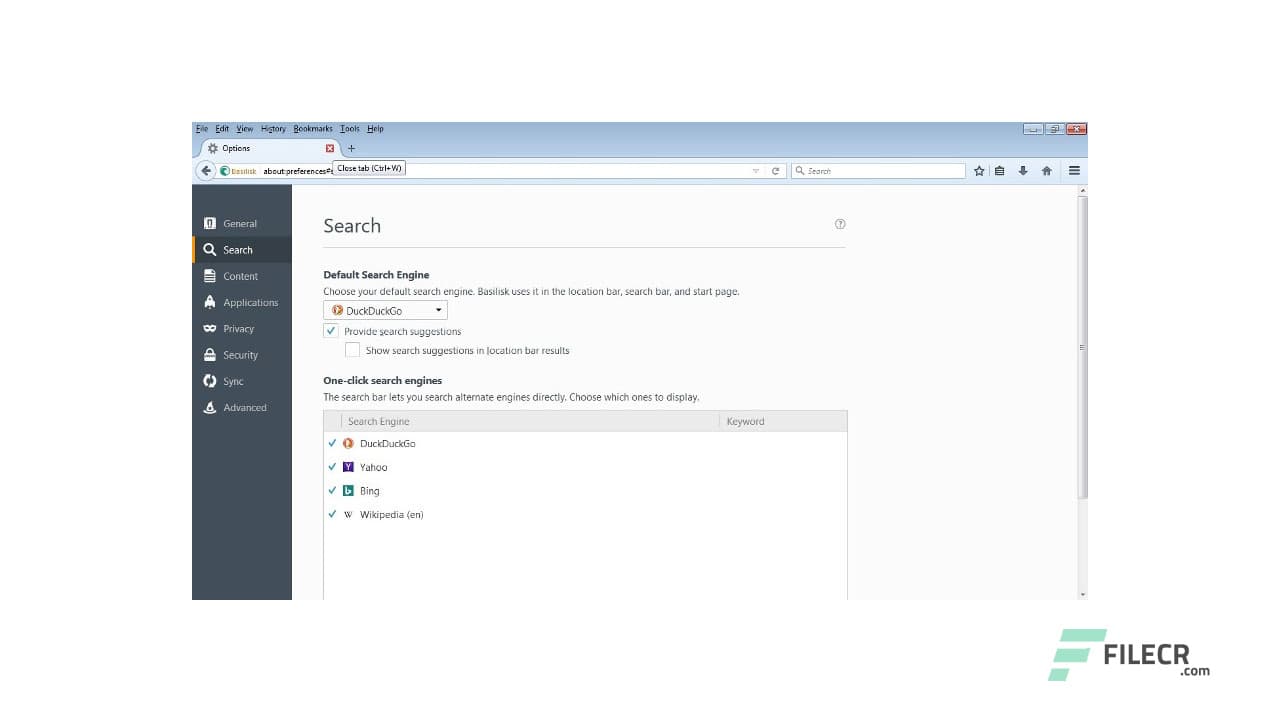Open the Search settings panel

[x=237, y=249]
